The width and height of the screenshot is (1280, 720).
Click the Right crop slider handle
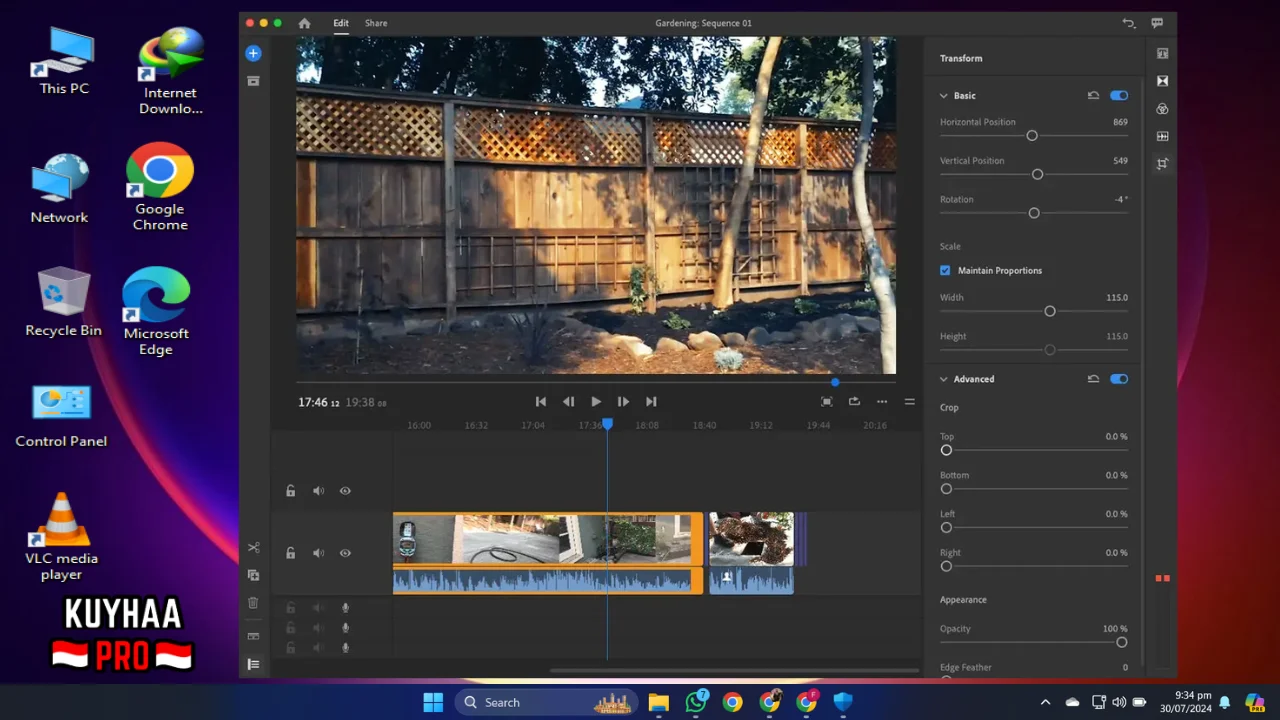946,566
